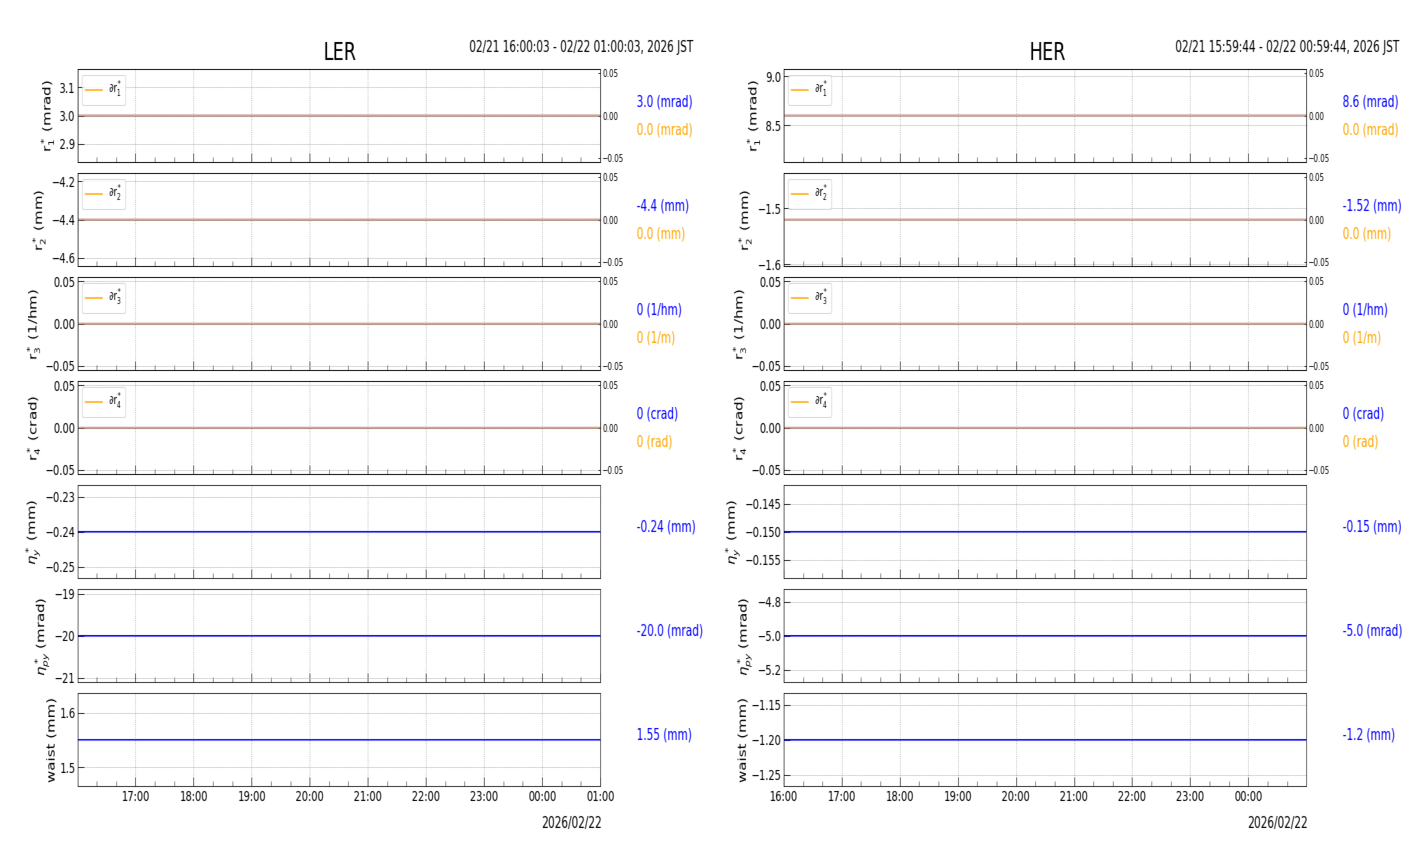Screen dimensions: 1412x864
Task: Click the orange 0.0 (mrad) value beside LER r1
Action: click(x=664, y=130)
